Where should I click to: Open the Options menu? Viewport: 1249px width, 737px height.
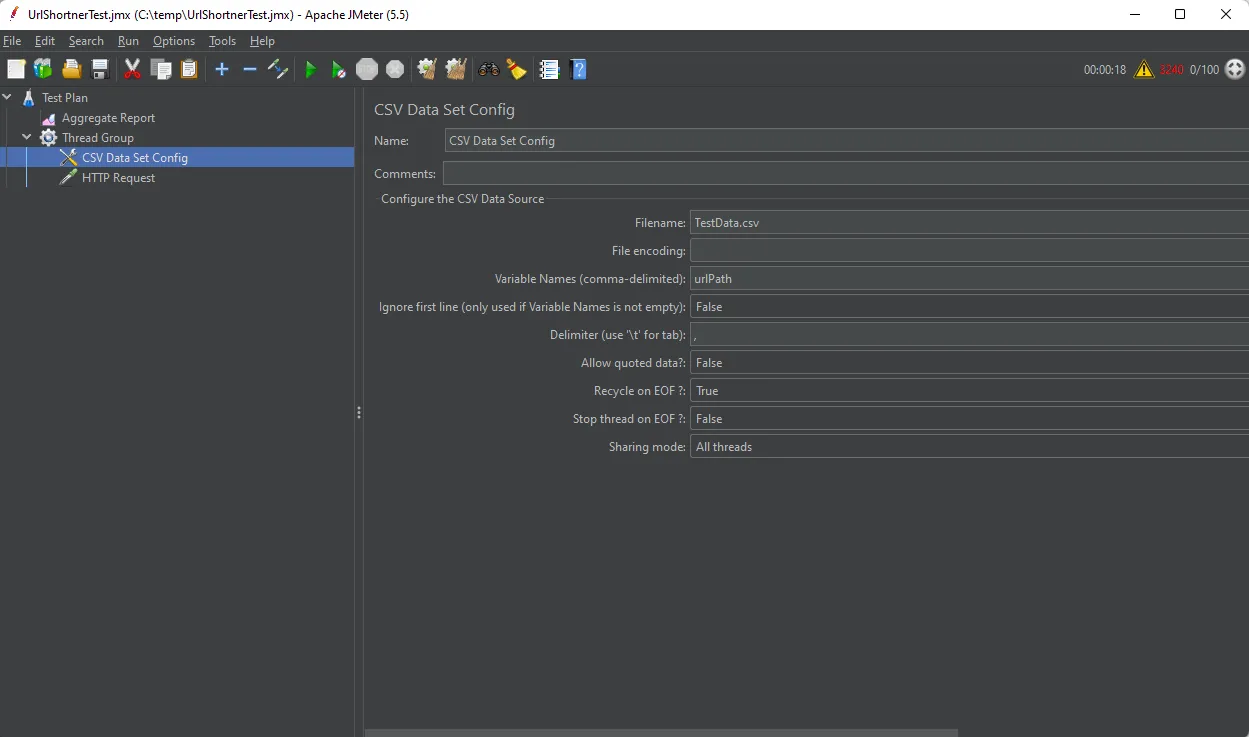pyautogui.click(x=174, y=41)
